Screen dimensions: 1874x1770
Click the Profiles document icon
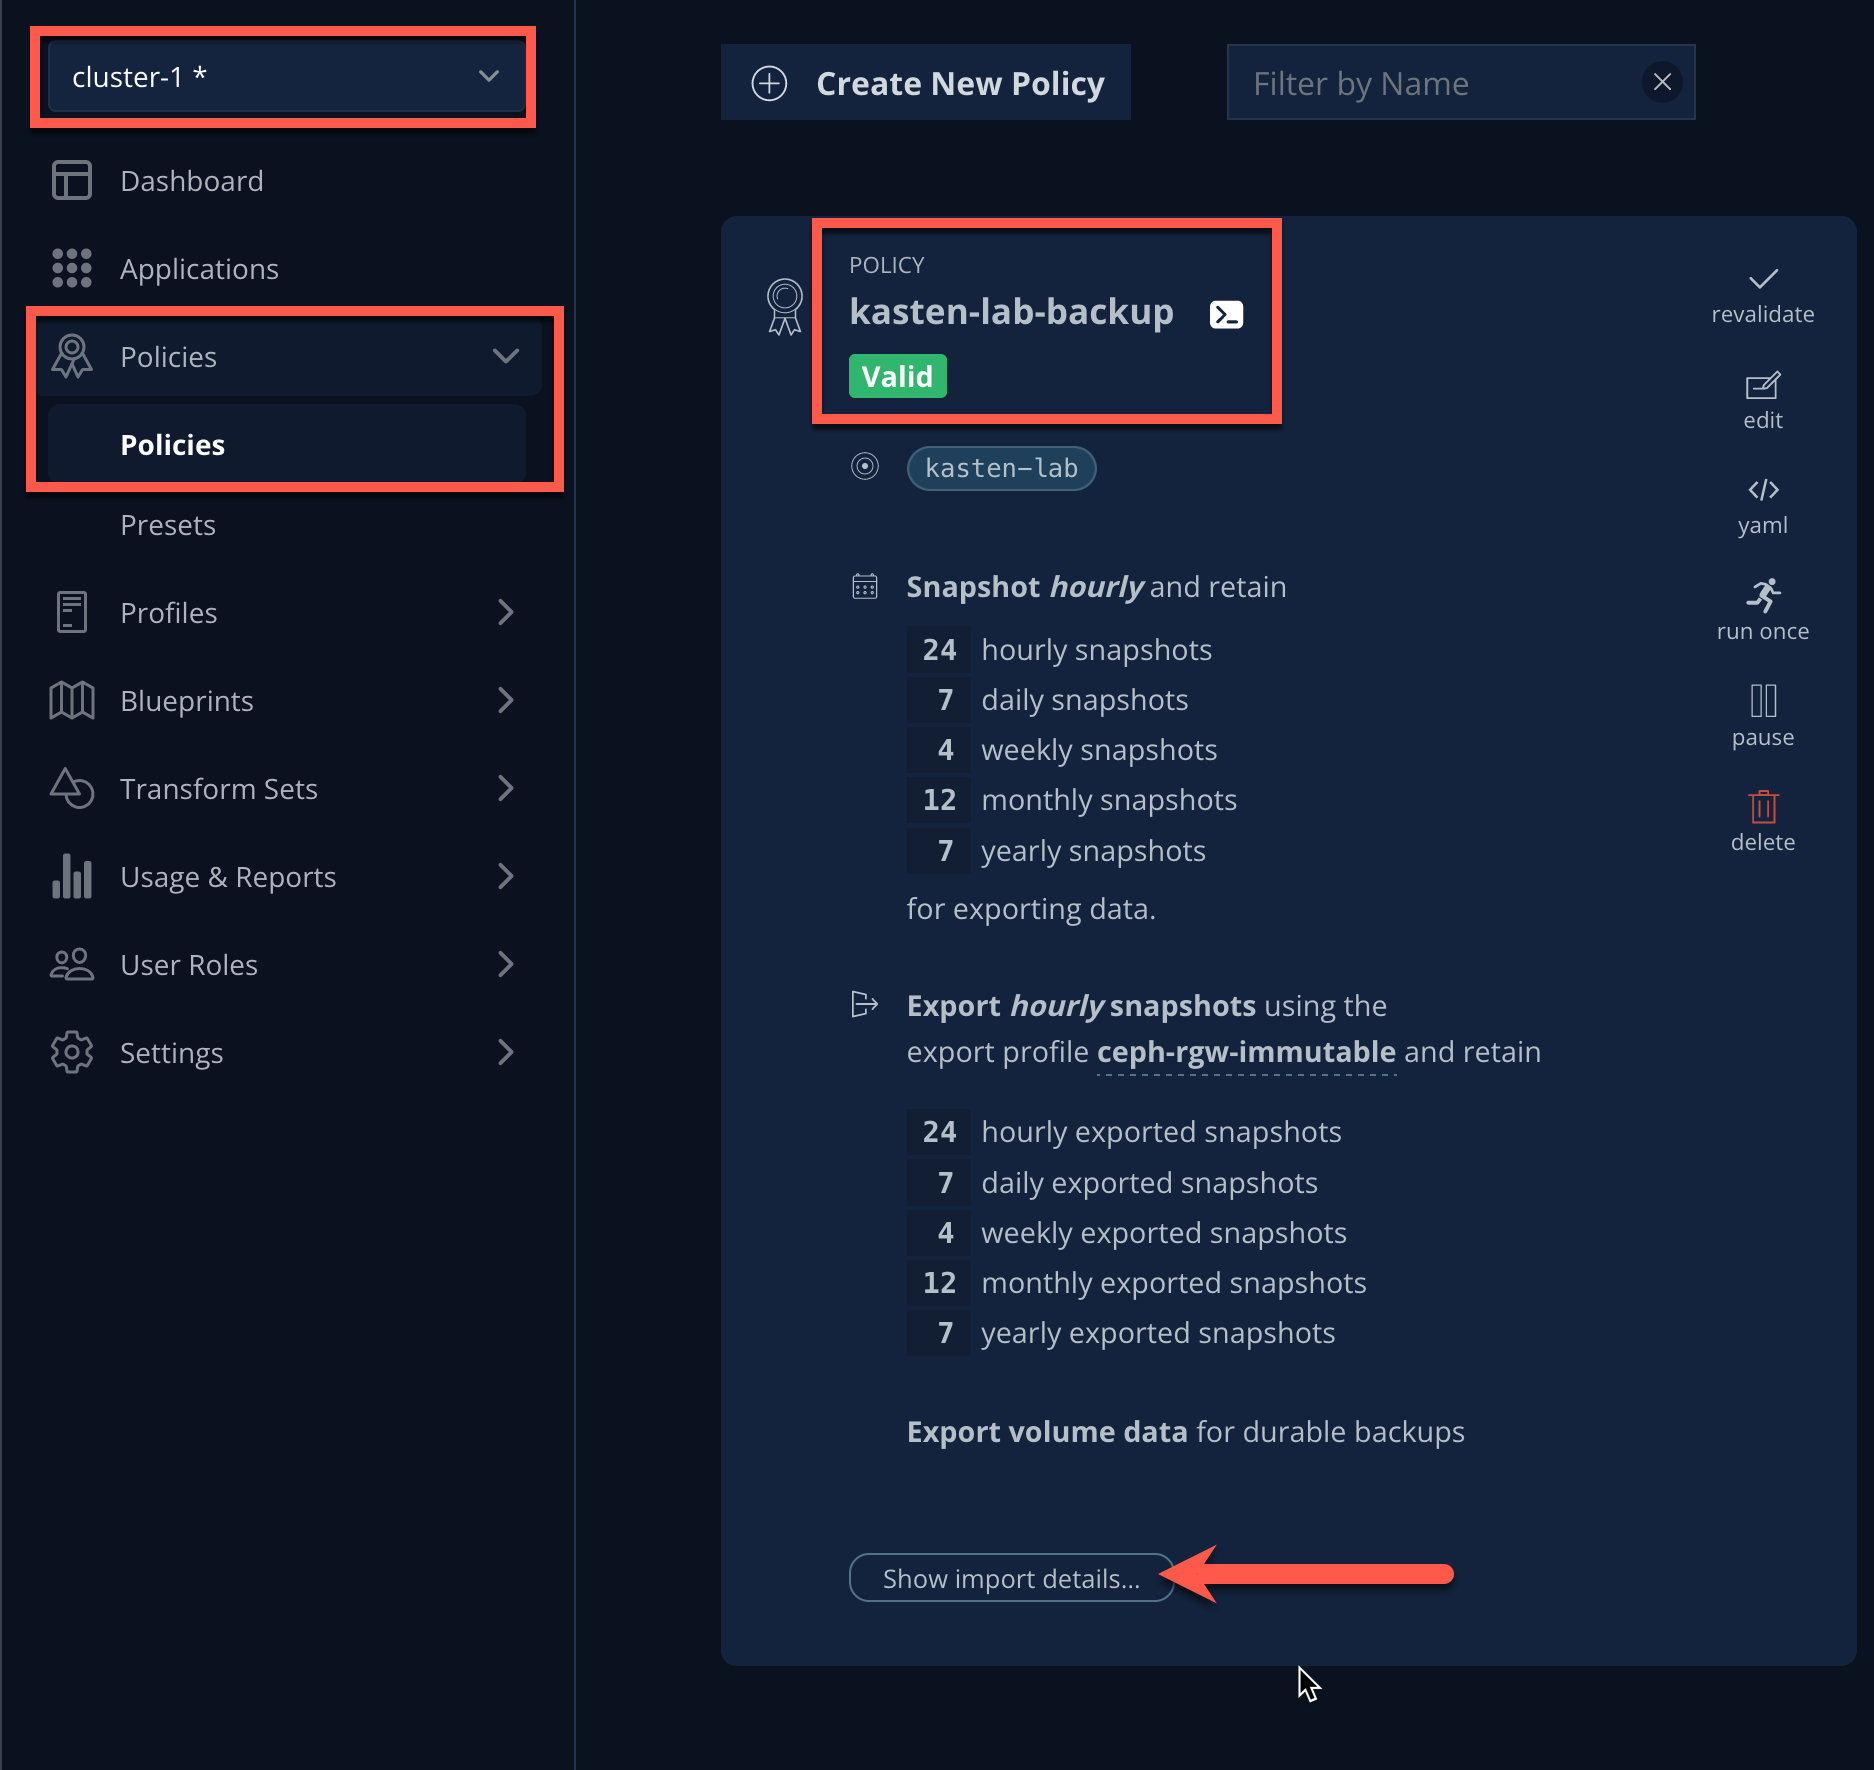(72, 612)
